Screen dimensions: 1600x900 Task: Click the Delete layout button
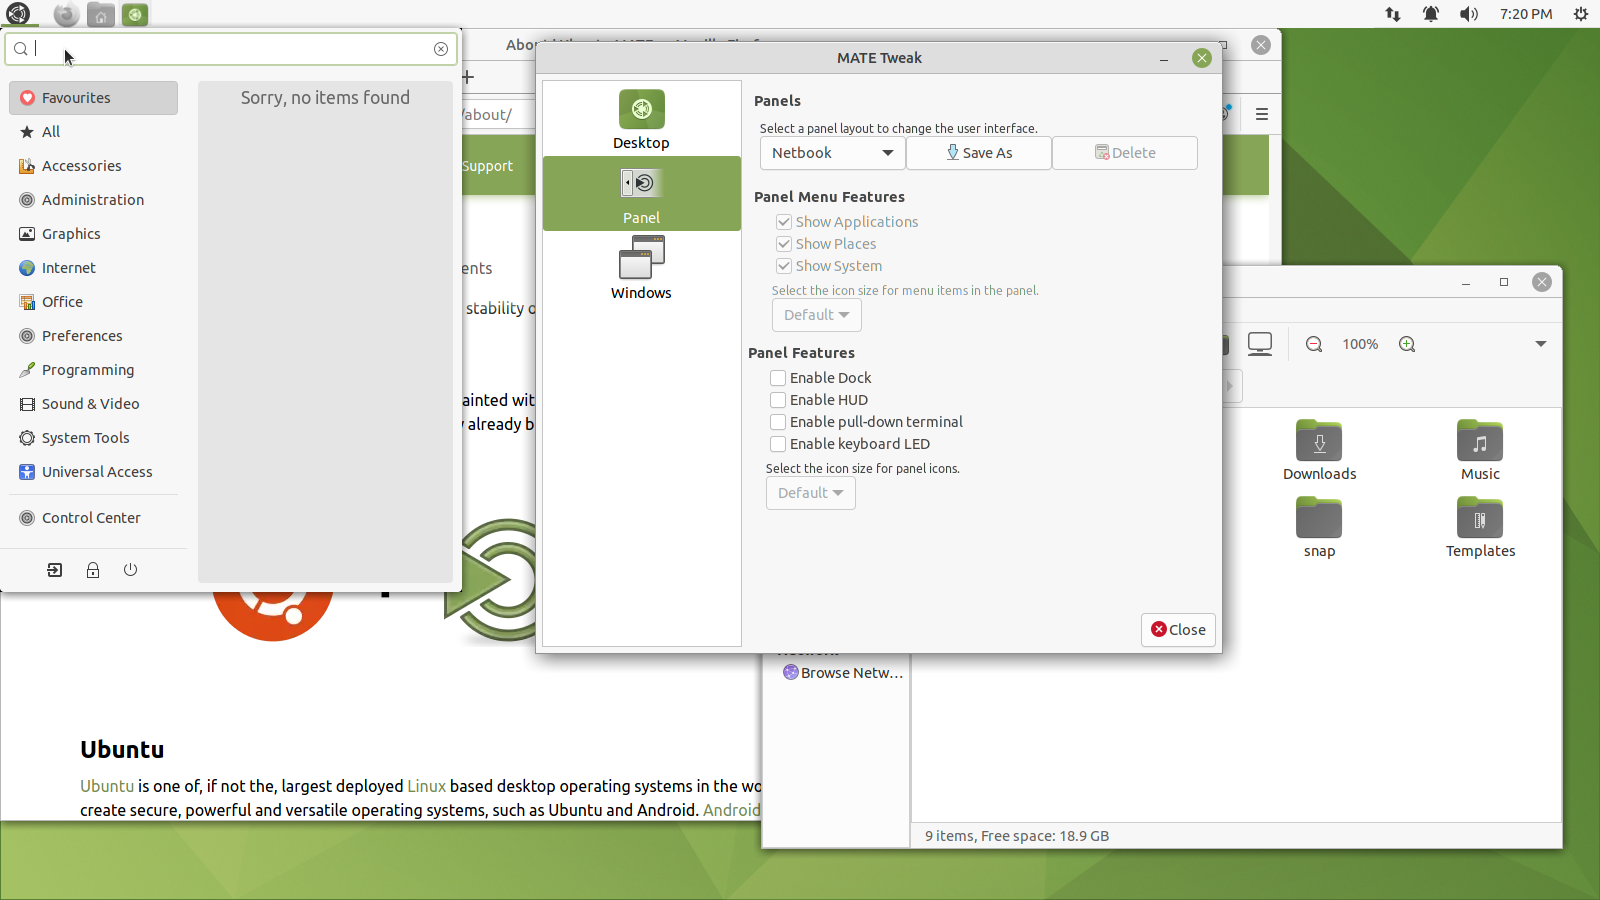click(x=1125, y=153)
